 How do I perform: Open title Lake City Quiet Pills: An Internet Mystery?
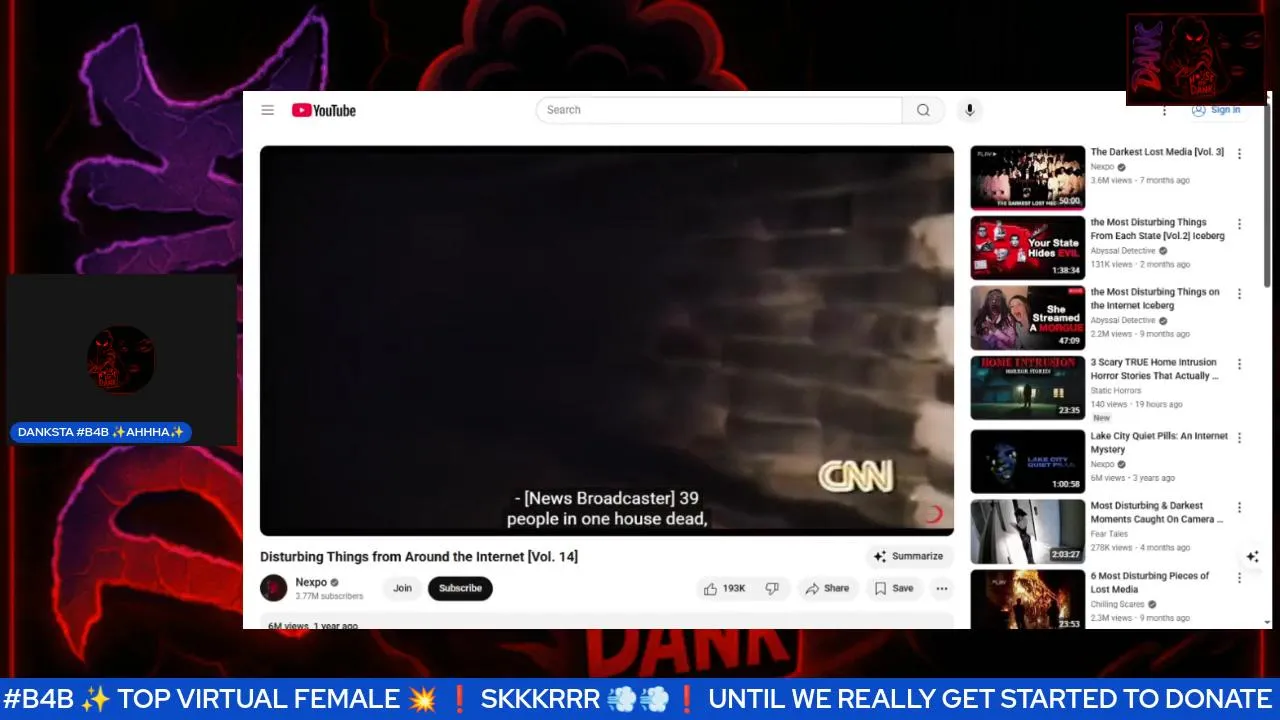[x=1159, y=443]
